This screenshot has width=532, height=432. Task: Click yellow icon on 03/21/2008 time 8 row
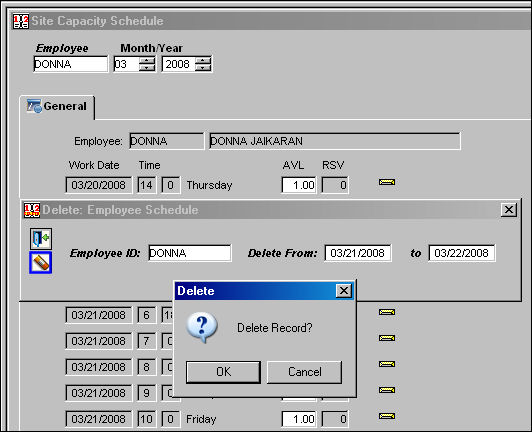click(x=387, y=364)
